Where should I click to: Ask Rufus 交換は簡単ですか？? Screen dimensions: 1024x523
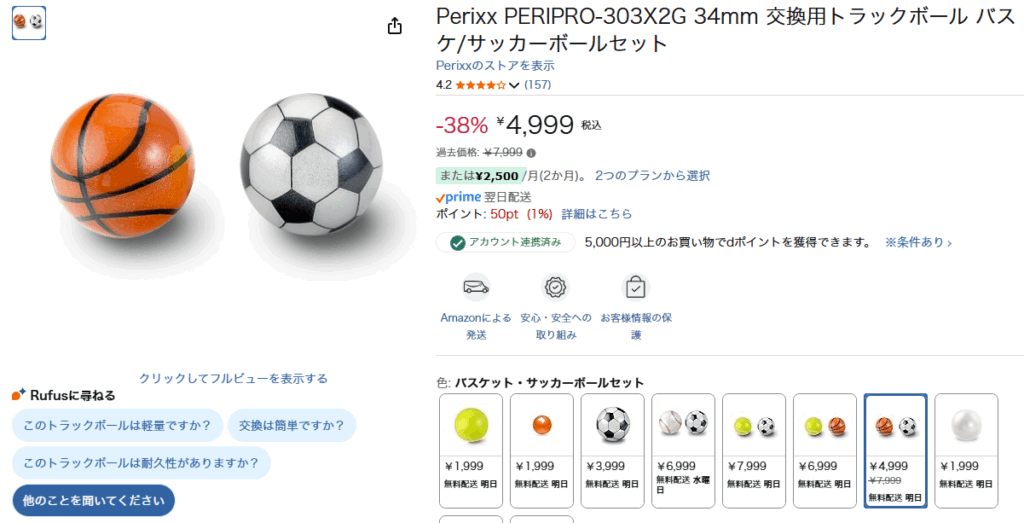(x=292, y=425)
